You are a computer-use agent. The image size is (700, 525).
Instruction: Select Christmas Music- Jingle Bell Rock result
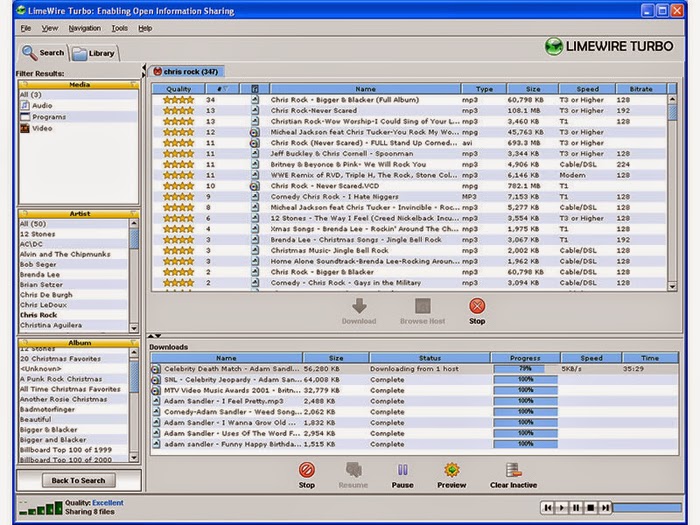click(409, 250)
